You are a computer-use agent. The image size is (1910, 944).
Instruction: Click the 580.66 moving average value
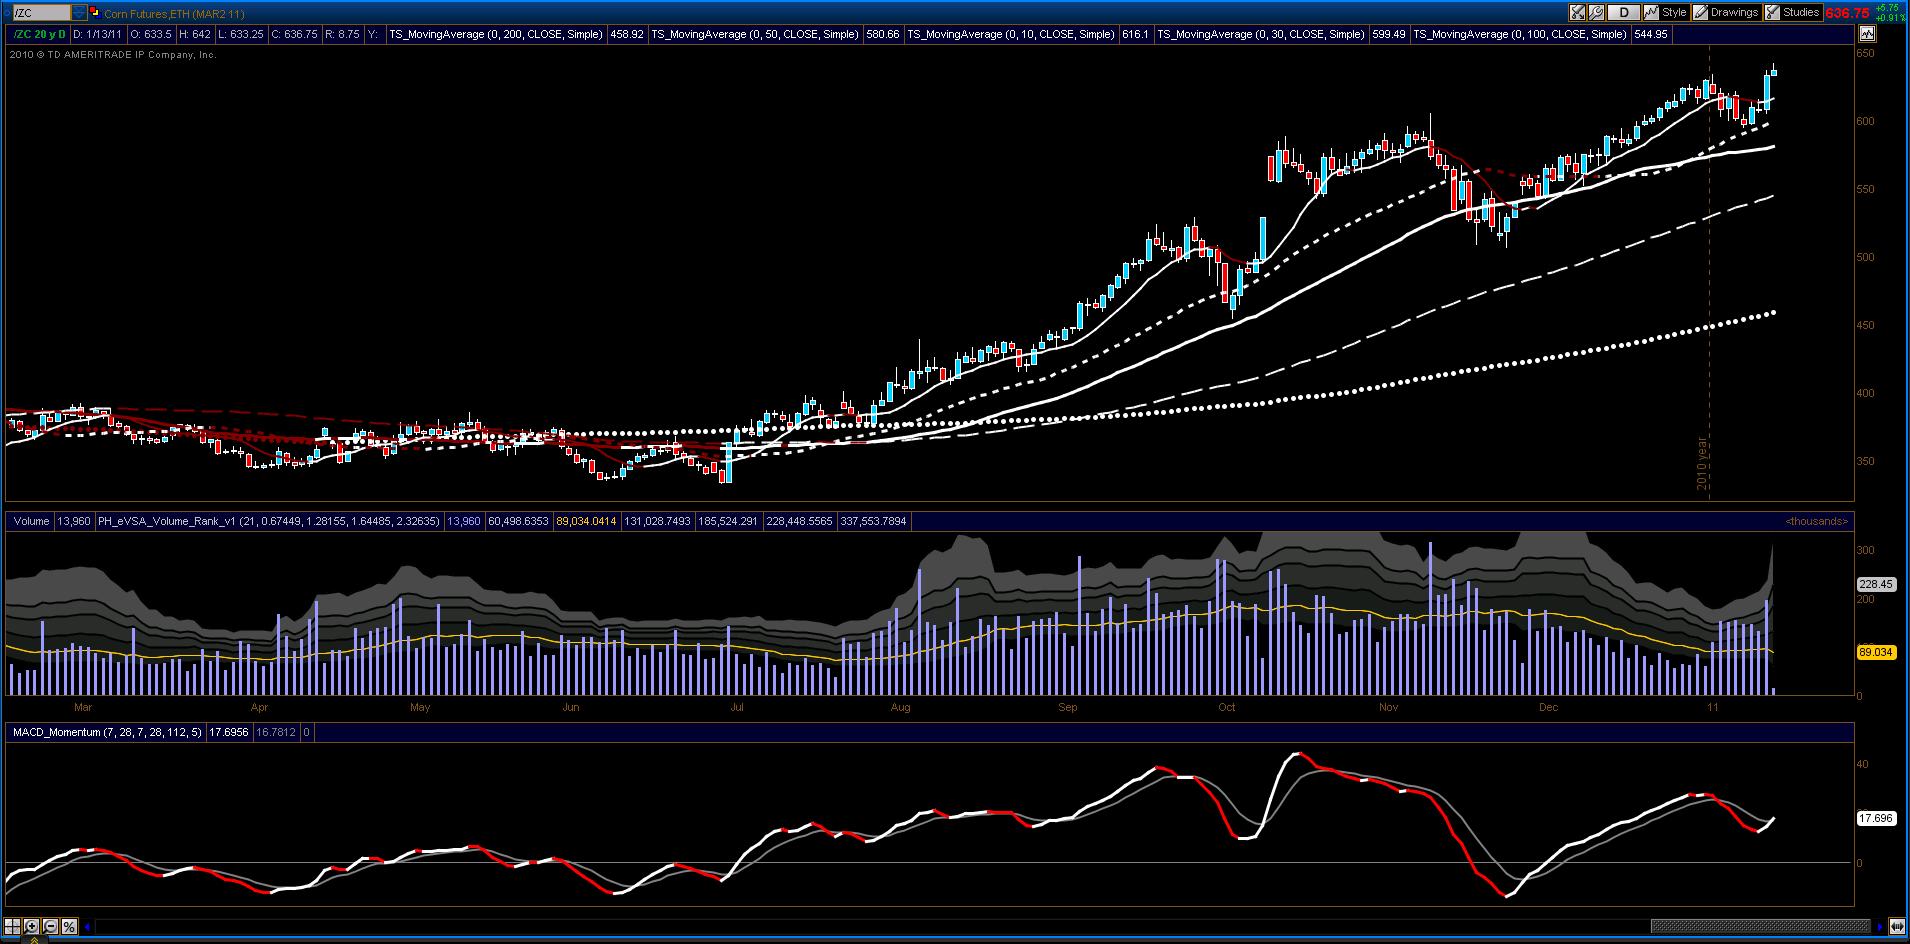click(883, 34)
